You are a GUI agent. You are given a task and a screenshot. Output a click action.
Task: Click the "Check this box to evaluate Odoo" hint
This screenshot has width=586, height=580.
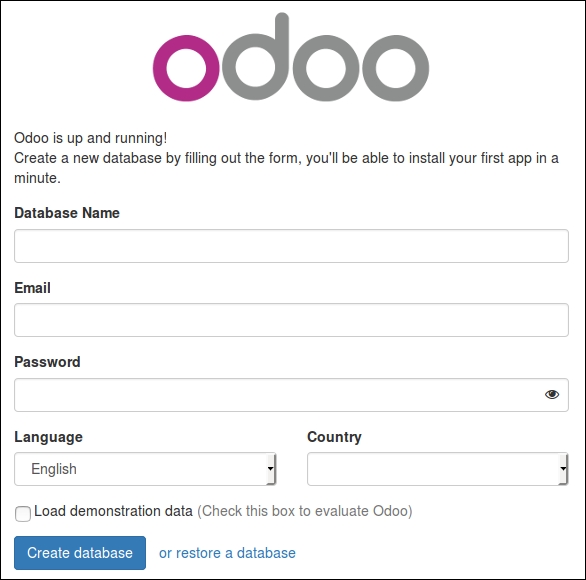click(305, 511)
